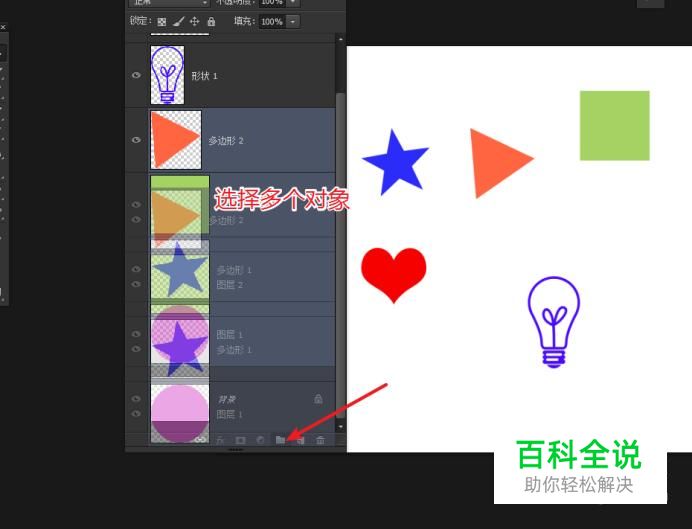Select the layer named 形状 1

tap(204, 76)
